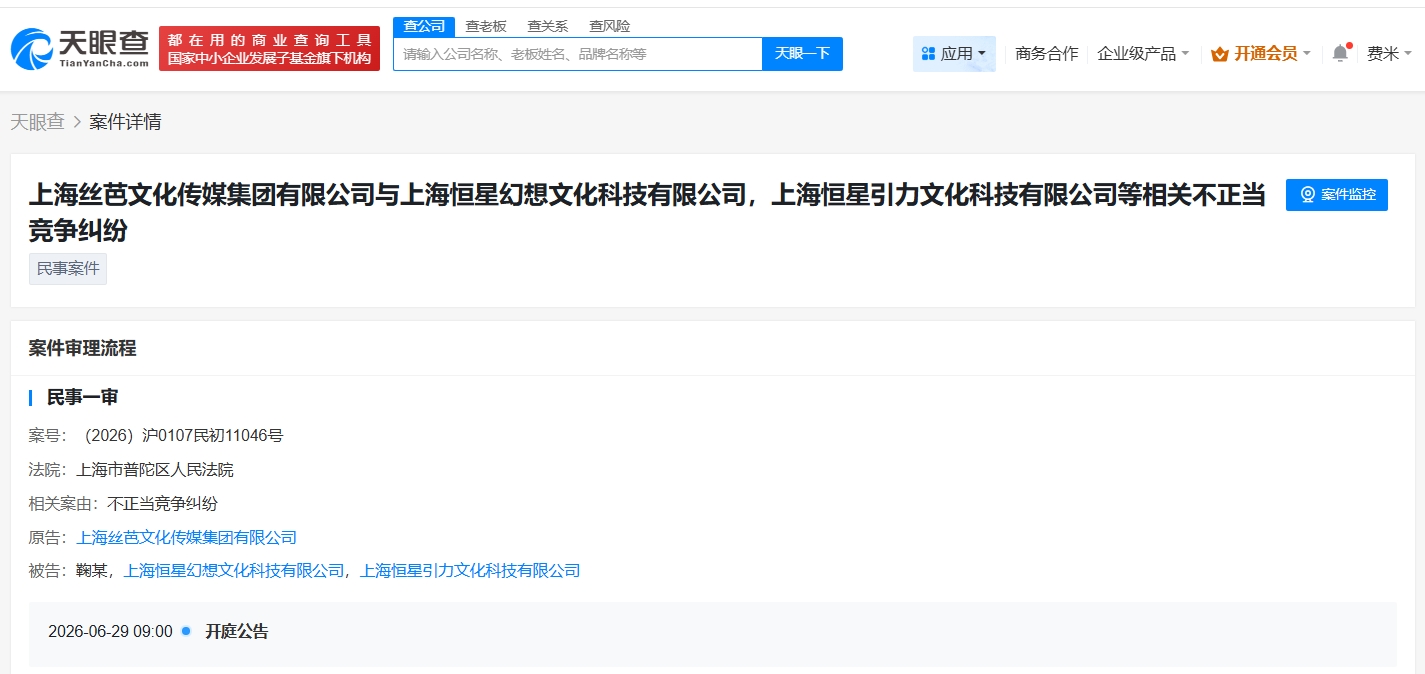Click the red national fund banner
Viewport: 1425px width, 674px height.
(269, 48)
